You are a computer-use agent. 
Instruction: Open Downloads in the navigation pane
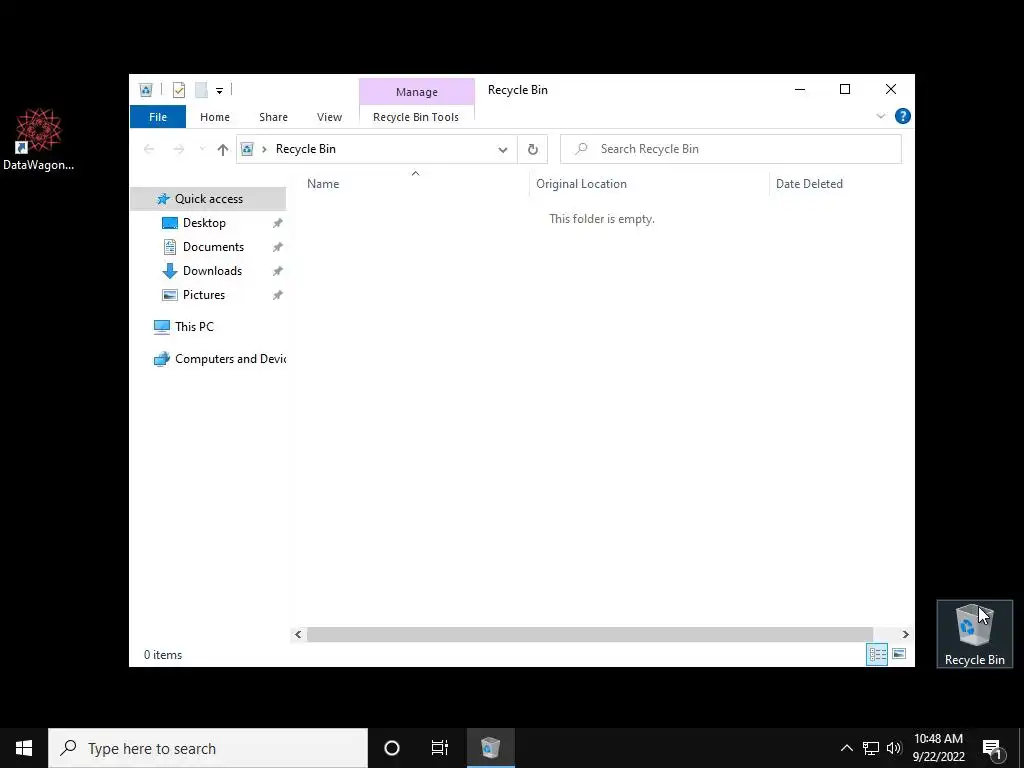point(212,271)
